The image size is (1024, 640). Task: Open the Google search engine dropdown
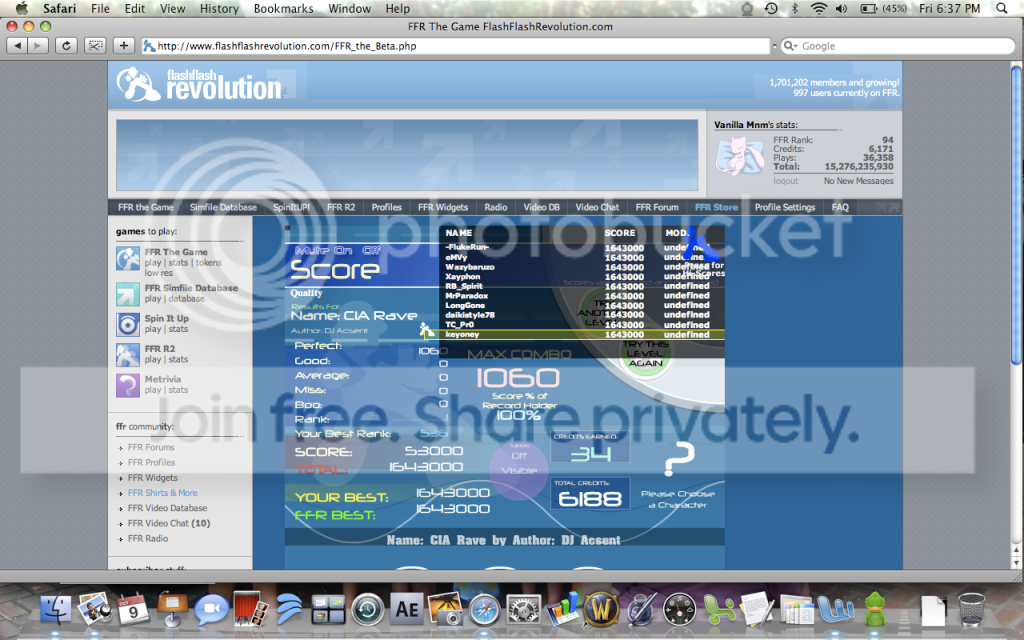(x=790, y=46)
